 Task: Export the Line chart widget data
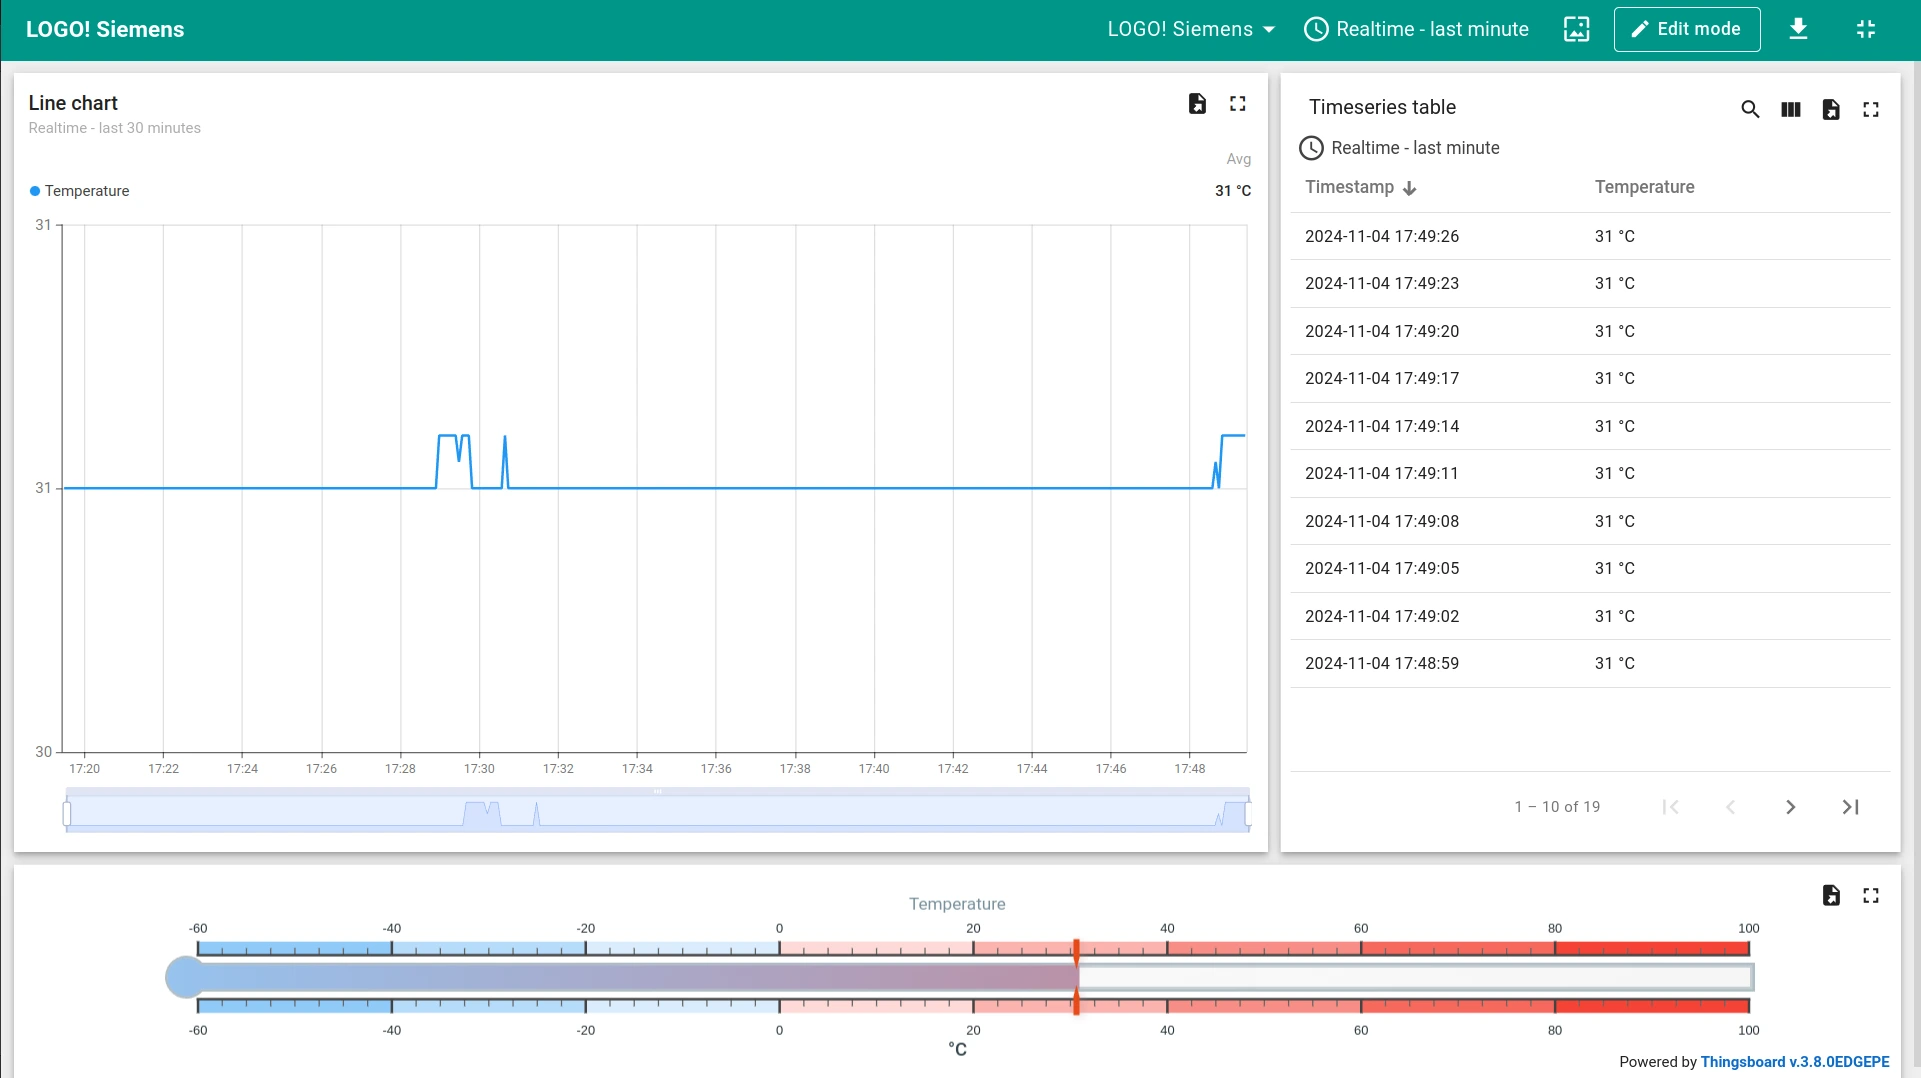pyautogui.click(x=1197, y=104)
